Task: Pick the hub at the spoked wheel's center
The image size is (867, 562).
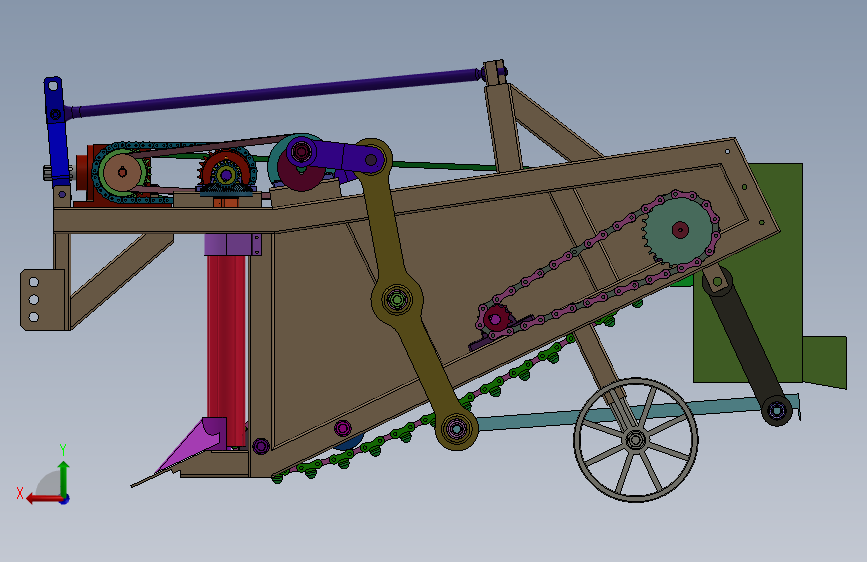Action: [636, 440]
